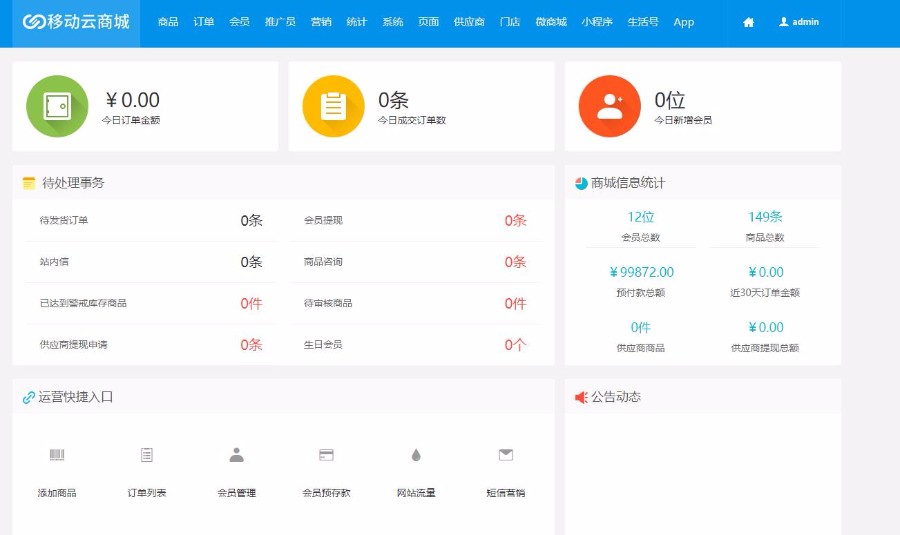
Task: Open 待发货订单 pending item
Action: [x=64, y=220]
